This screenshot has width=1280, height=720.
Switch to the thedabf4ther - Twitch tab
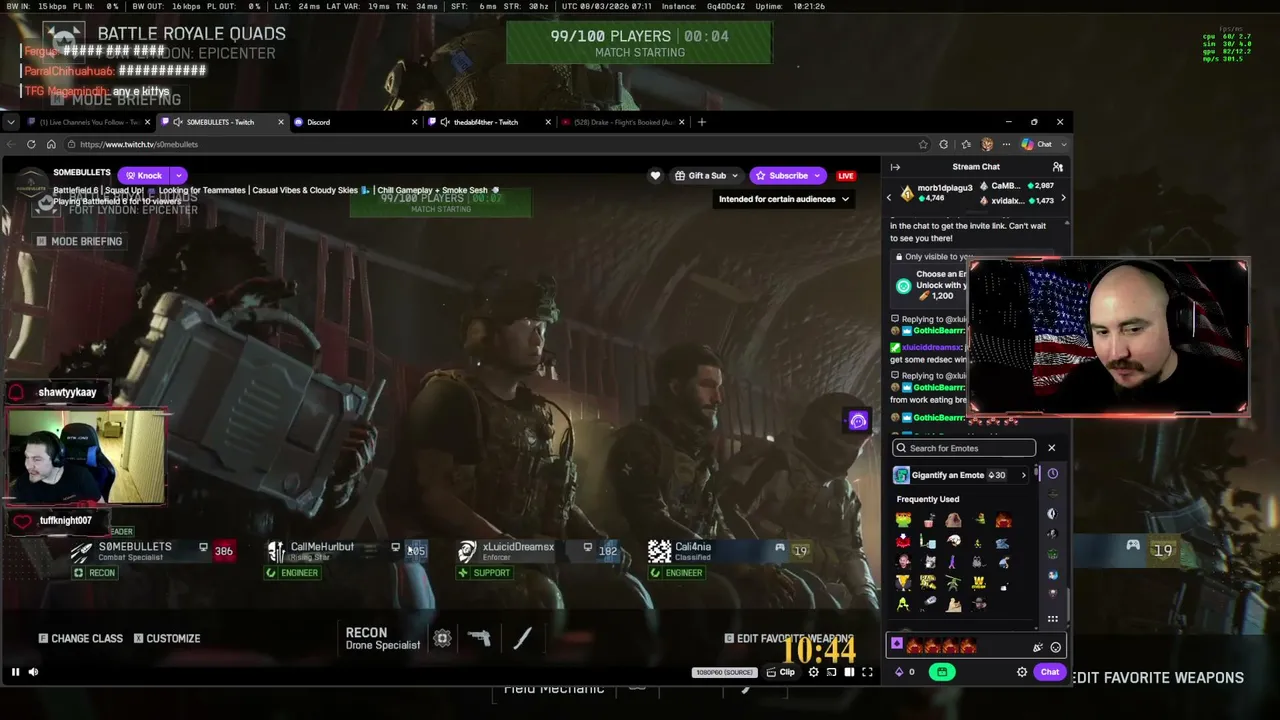(x=489, y=122)
